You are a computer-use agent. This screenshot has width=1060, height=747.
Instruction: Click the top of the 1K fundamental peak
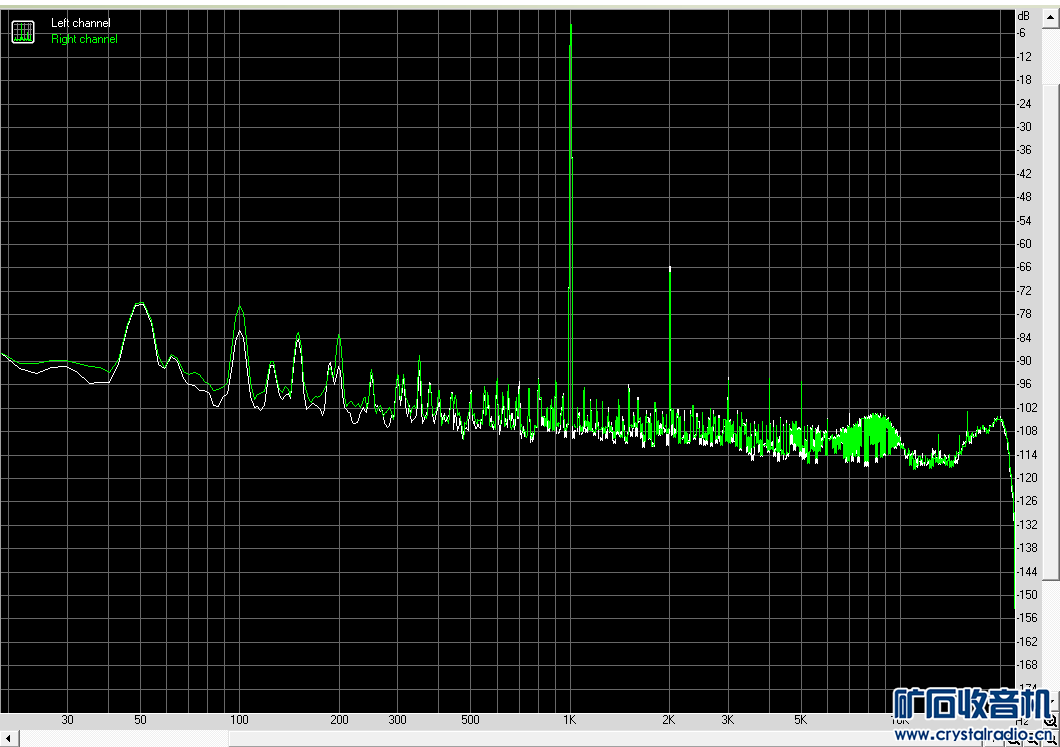coord(571,26)
